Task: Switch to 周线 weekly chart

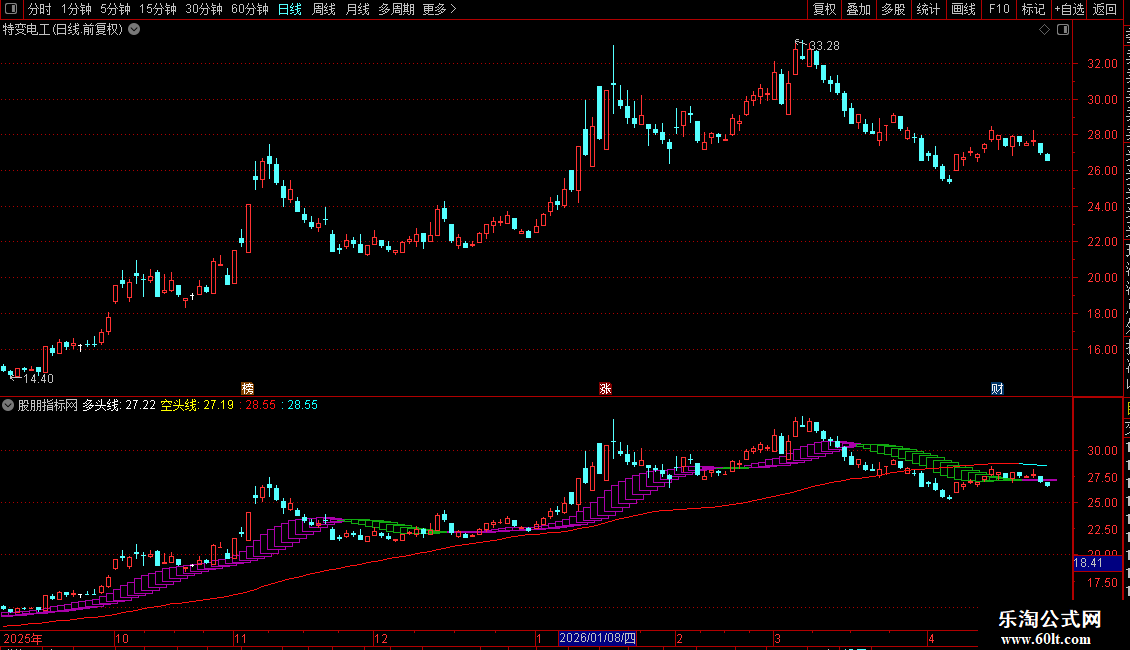Action: click(x=324, y=9)
